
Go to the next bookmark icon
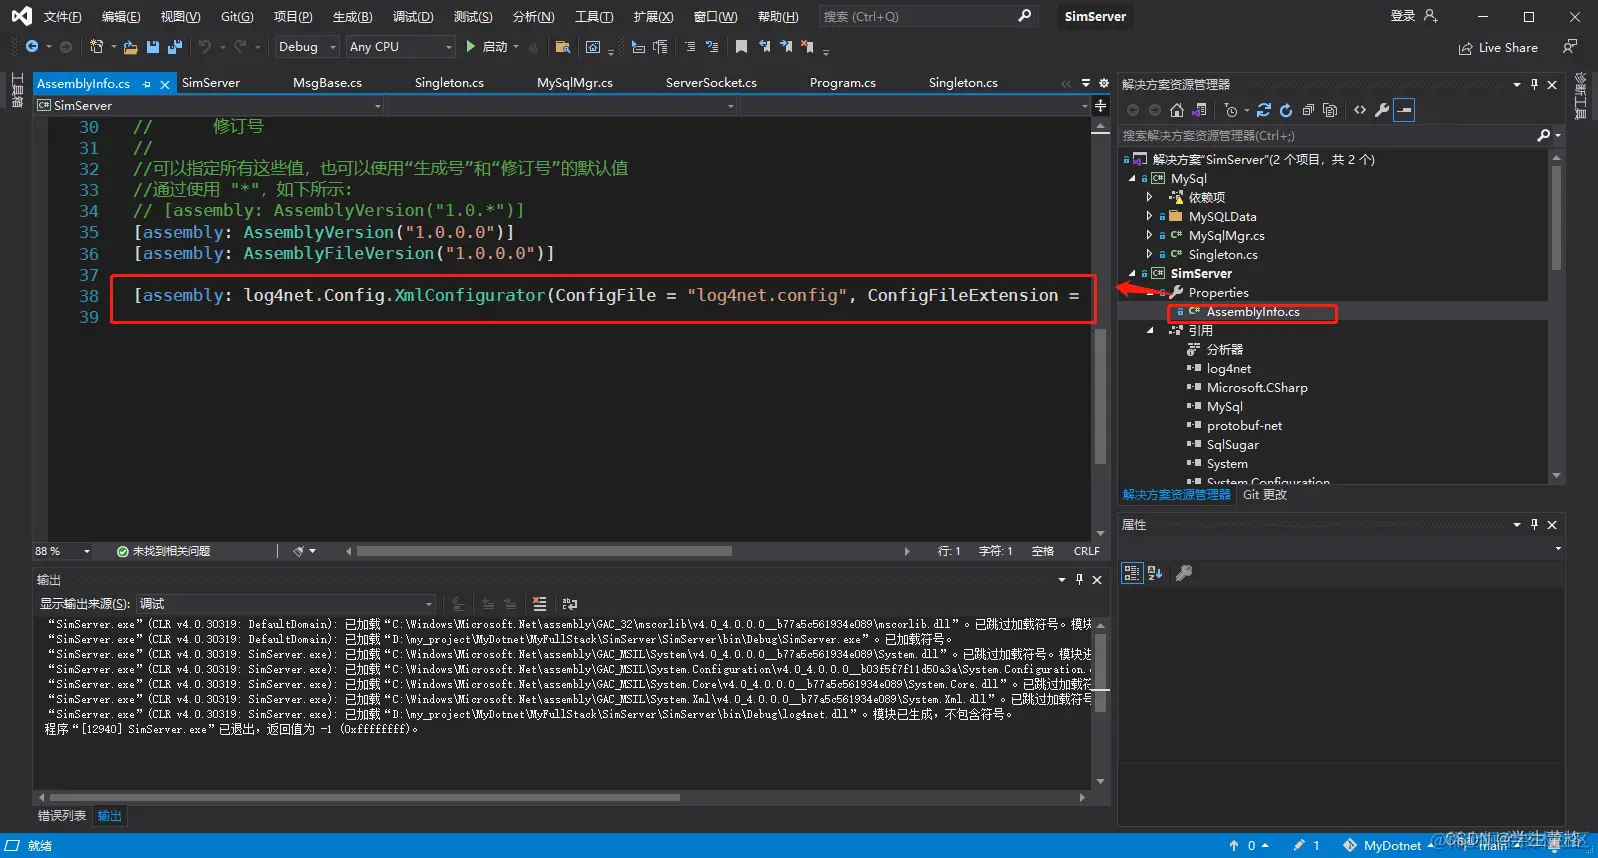click(x=786, y=47)
